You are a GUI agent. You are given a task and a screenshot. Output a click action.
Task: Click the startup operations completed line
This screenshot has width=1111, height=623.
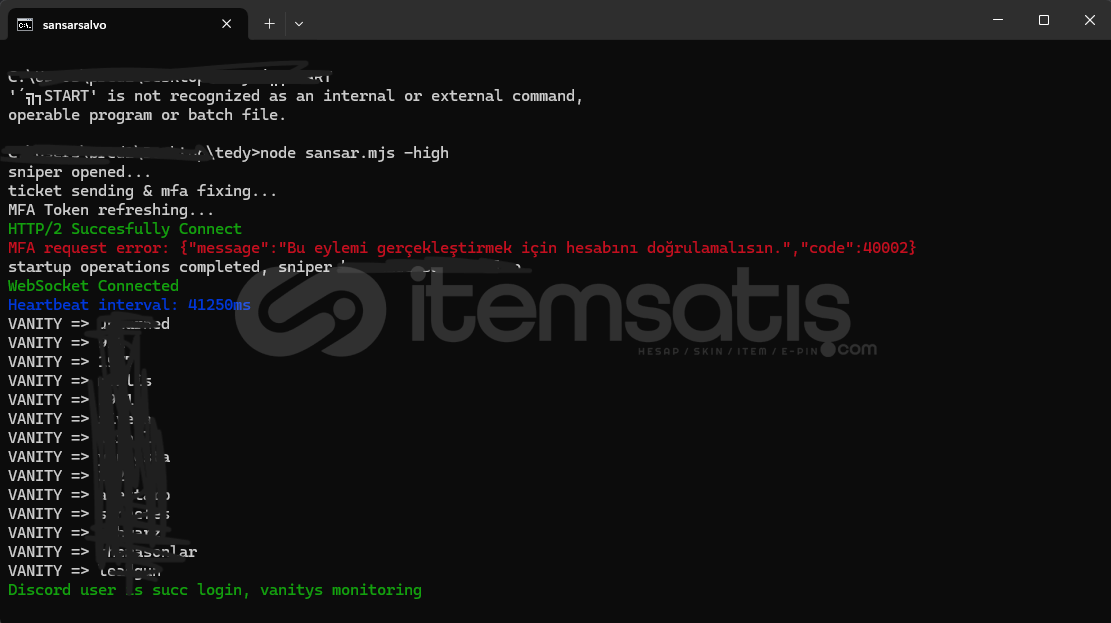(x=180, y=266)
